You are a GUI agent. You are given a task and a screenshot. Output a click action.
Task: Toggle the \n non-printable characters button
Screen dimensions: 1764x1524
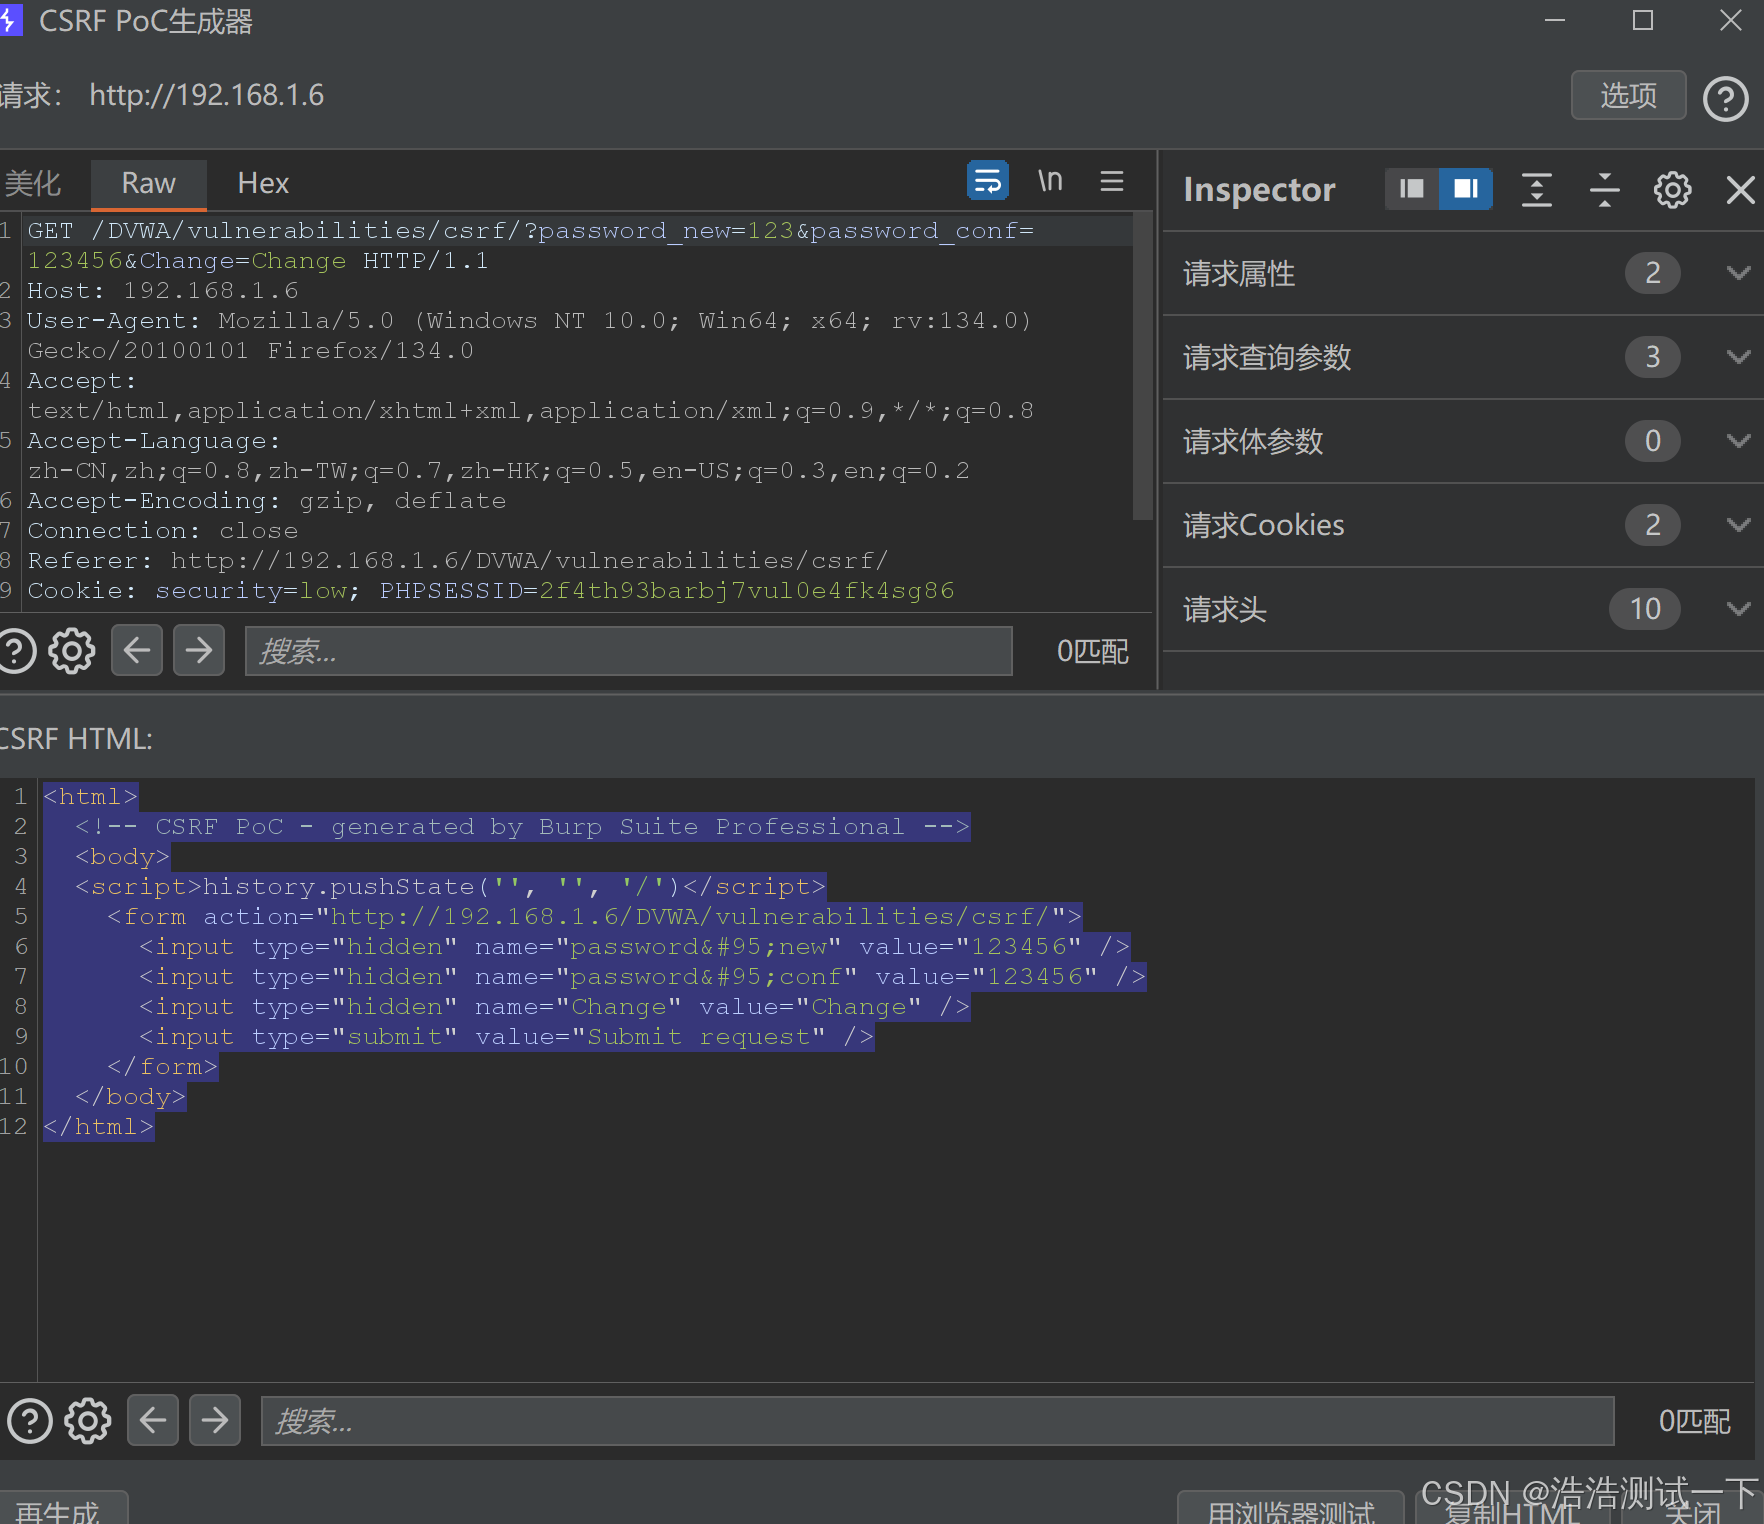[1050, 181]
